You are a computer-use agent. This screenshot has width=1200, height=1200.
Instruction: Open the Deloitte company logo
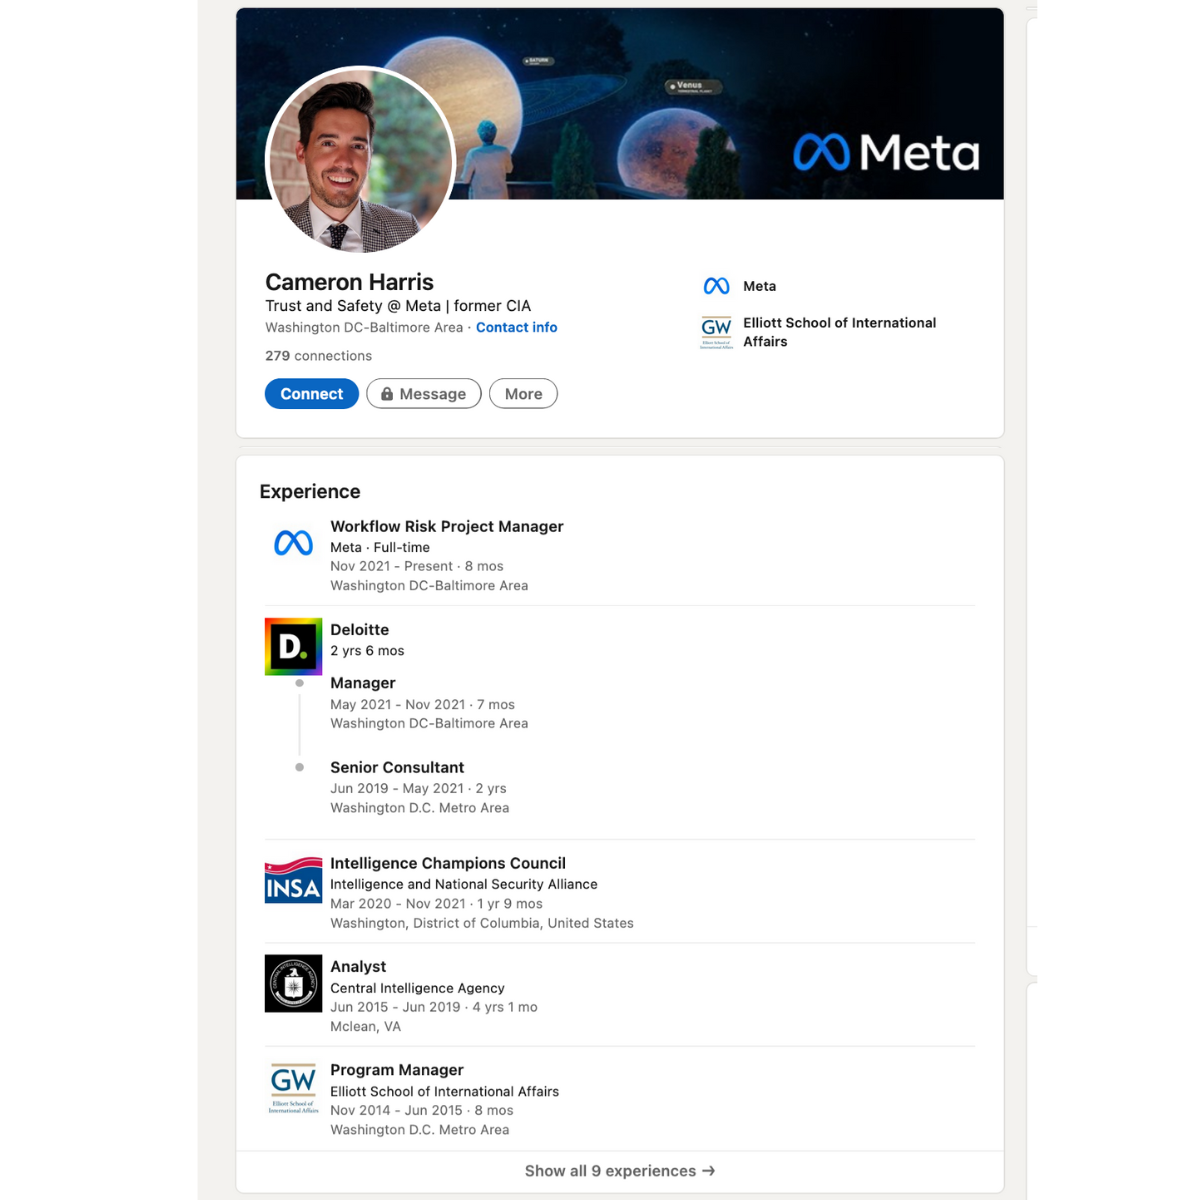tap(293, 646)
